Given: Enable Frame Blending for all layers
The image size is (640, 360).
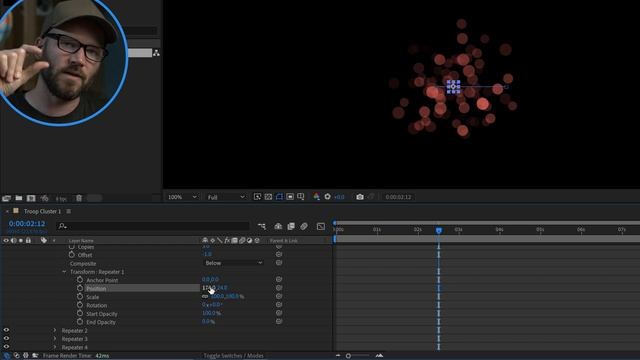Looking at the screenshot, I should click(291, 226).
